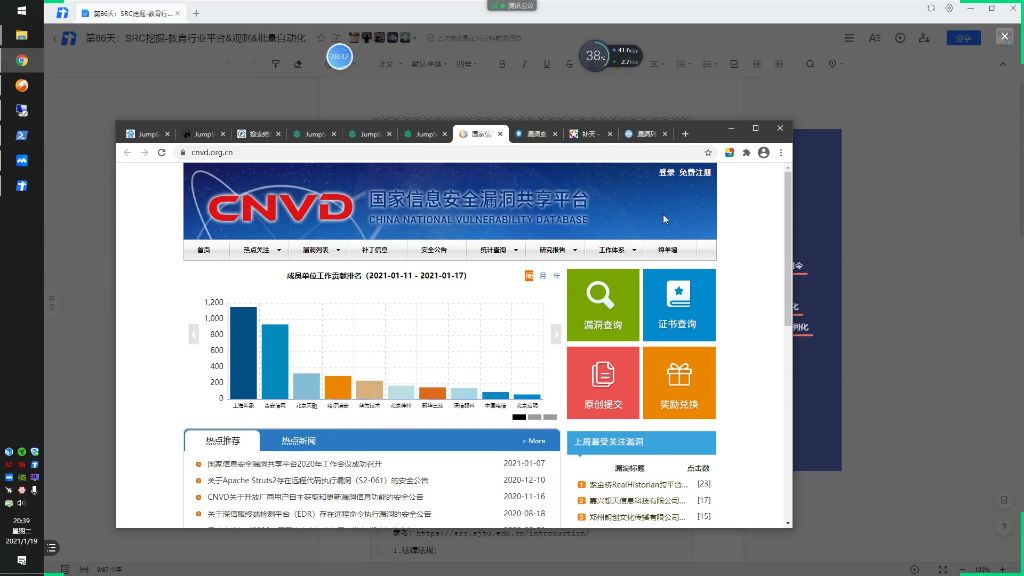Toggle underline in the document toolbar
Image resolution: width=1024 pixels, height=576 pixels.
(x=547, y=64)
